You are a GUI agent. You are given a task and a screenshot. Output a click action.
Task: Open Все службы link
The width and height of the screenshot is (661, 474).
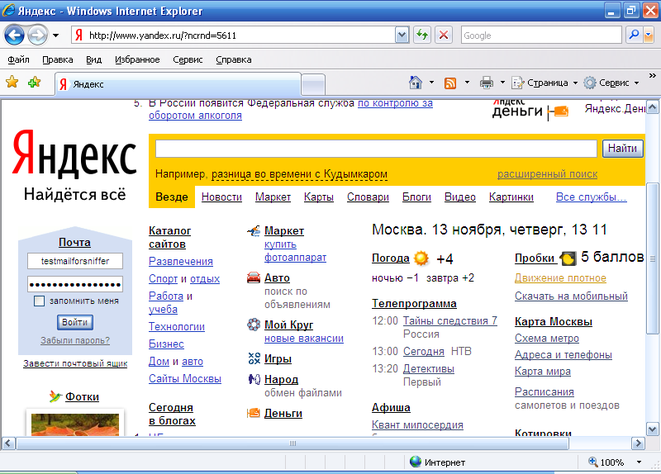tap(591, 197)
